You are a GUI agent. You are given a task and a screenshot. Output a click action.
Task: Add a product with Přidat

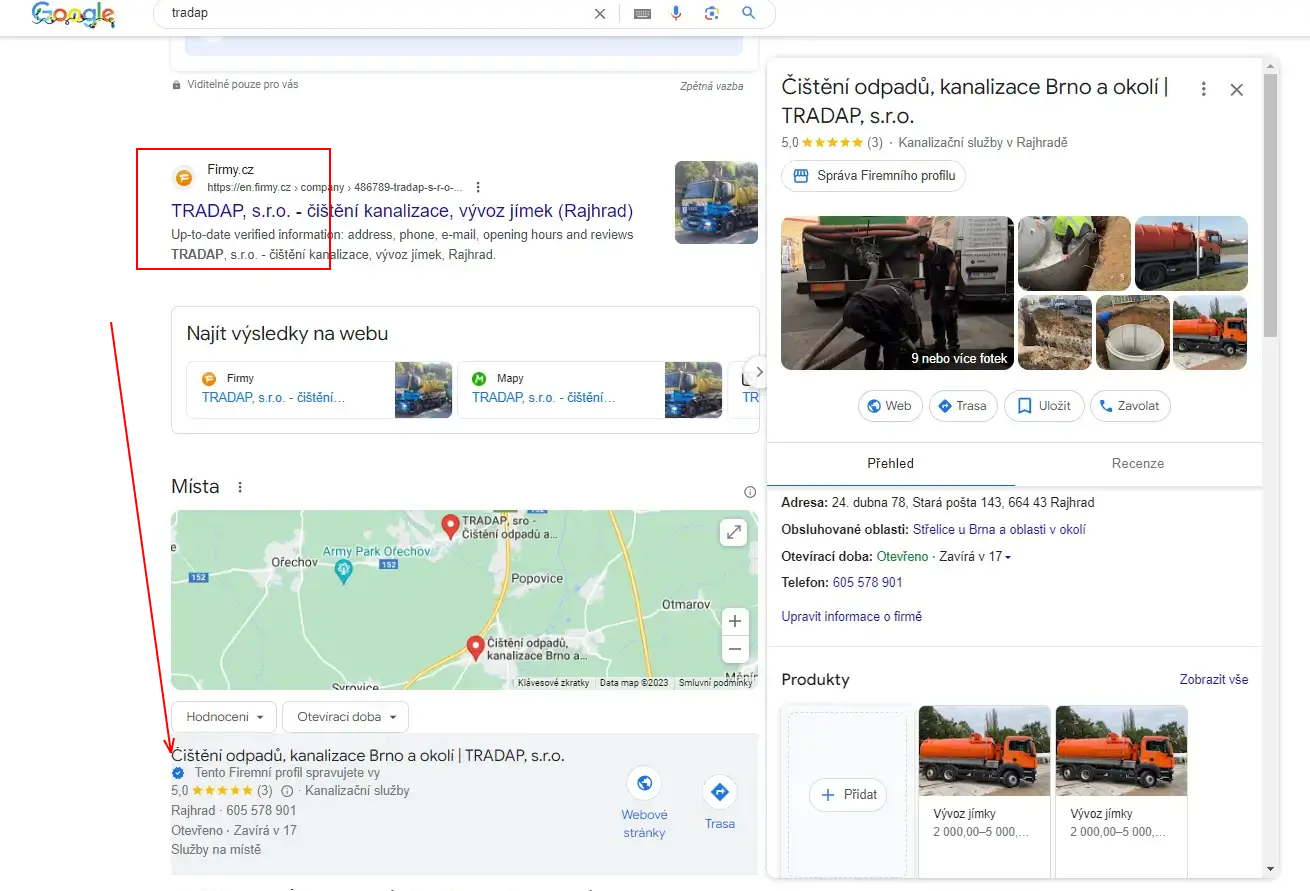click(848, 795)
